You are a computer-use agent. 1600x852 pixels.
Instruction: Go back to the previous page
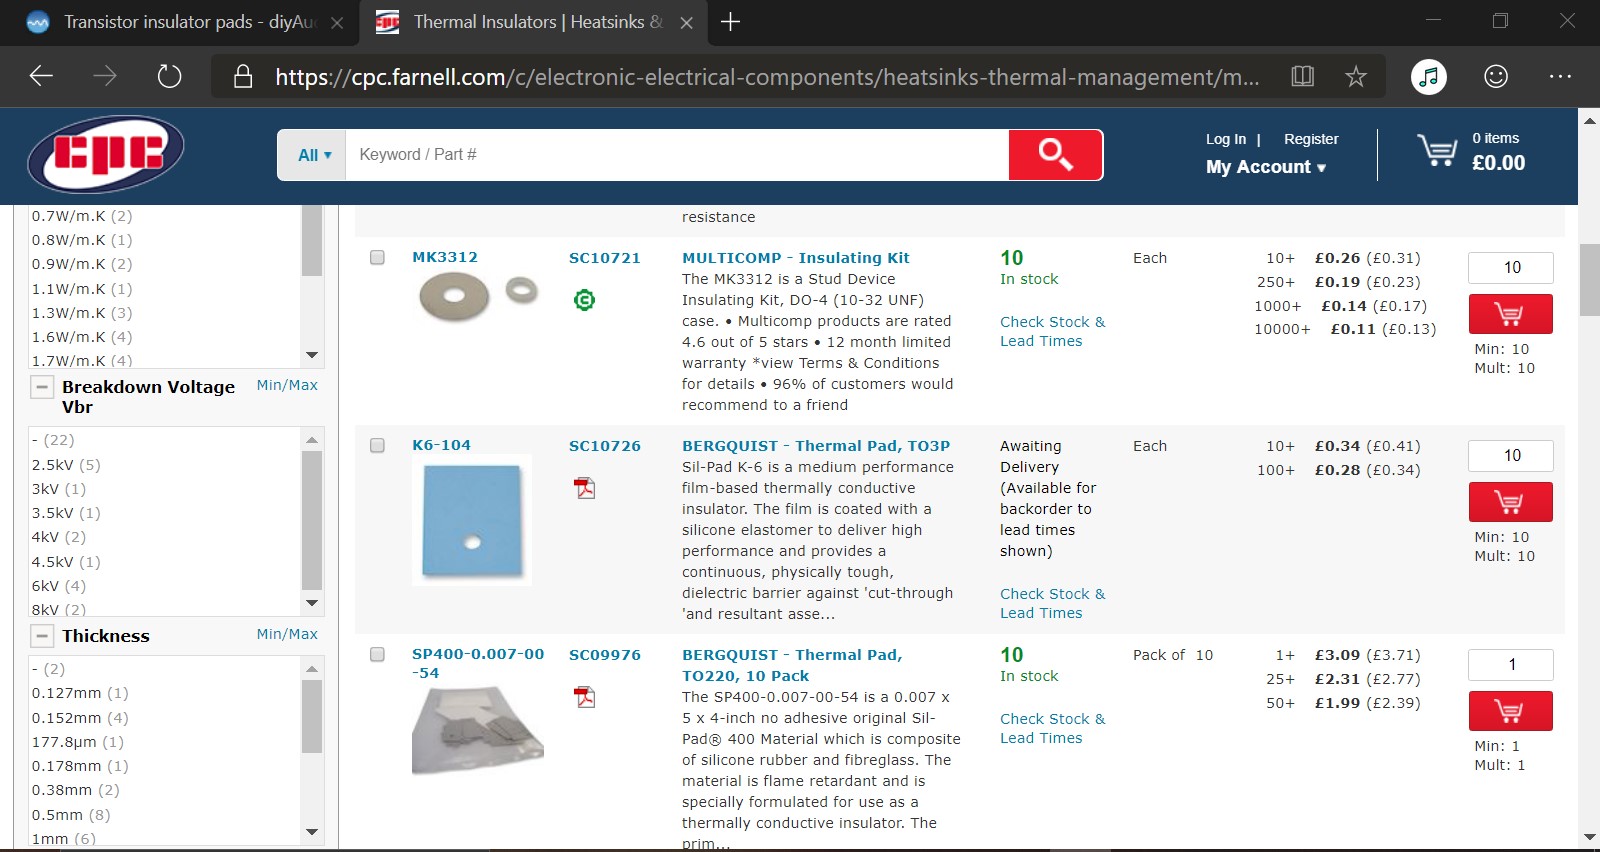pos(41,76)
